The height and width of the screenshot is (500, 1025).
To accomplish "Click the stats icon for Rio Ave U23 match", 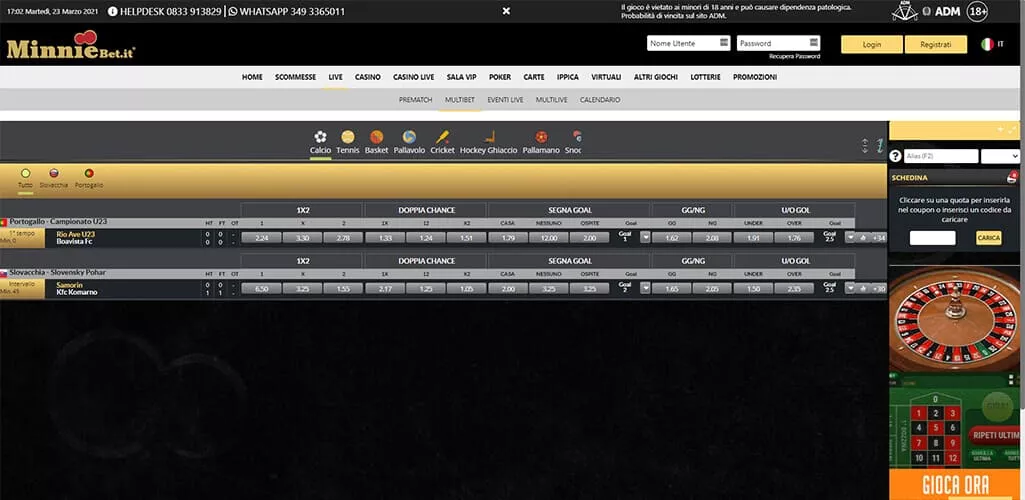I will pos(863,237).
